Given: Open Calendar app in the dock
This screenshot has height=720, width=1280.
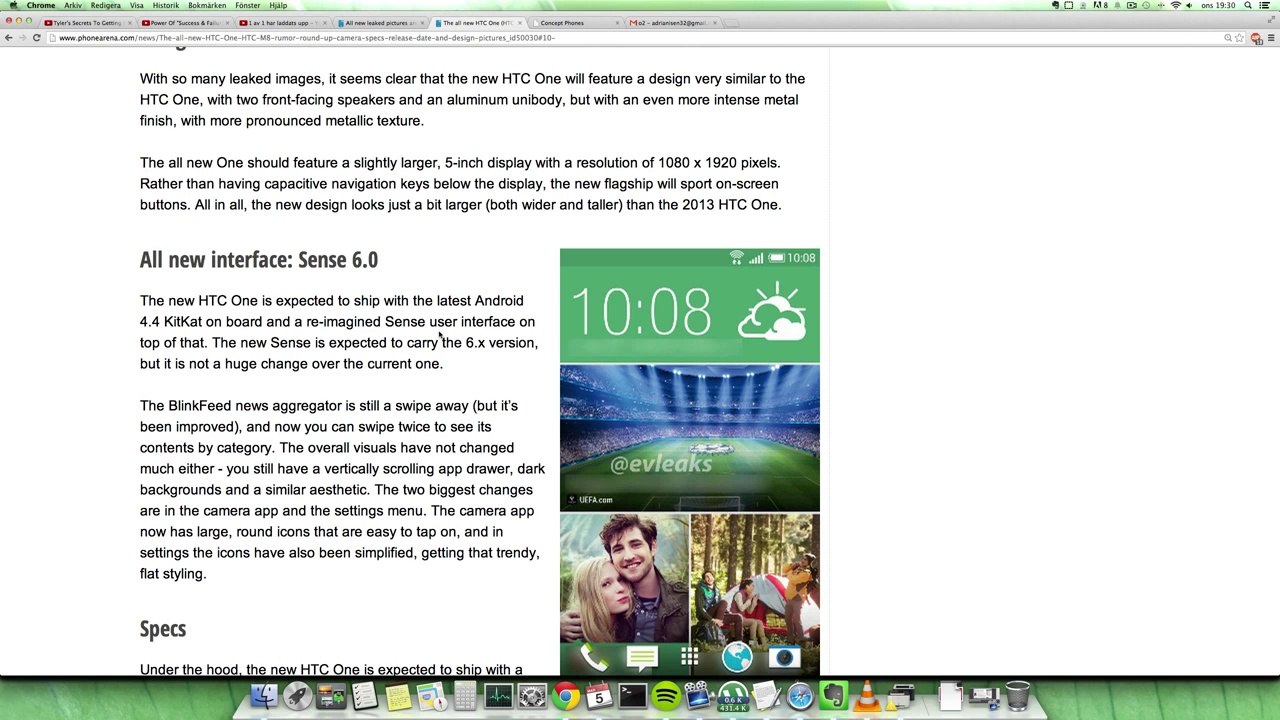Looking at the screenshot, I should [x=599, y=695].
